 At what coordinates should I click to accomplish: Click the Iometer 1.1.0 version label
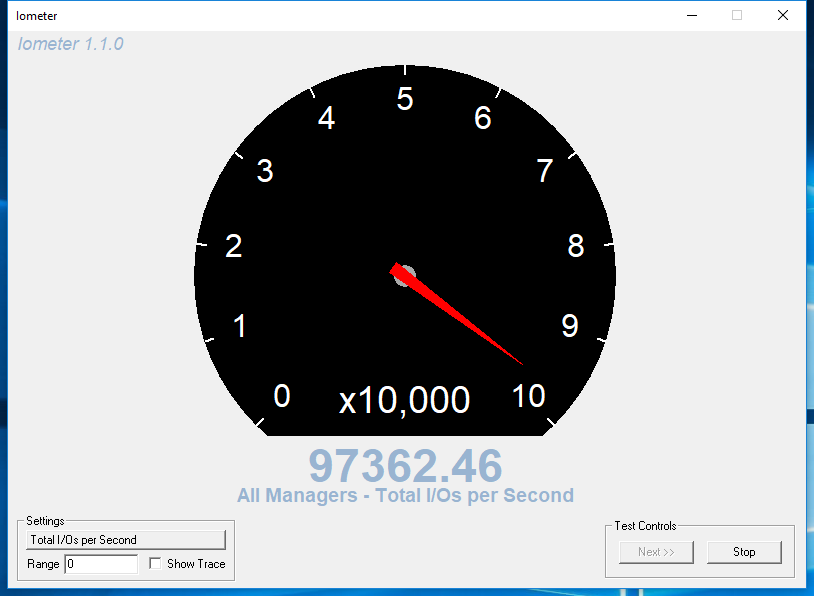(71, 44)
